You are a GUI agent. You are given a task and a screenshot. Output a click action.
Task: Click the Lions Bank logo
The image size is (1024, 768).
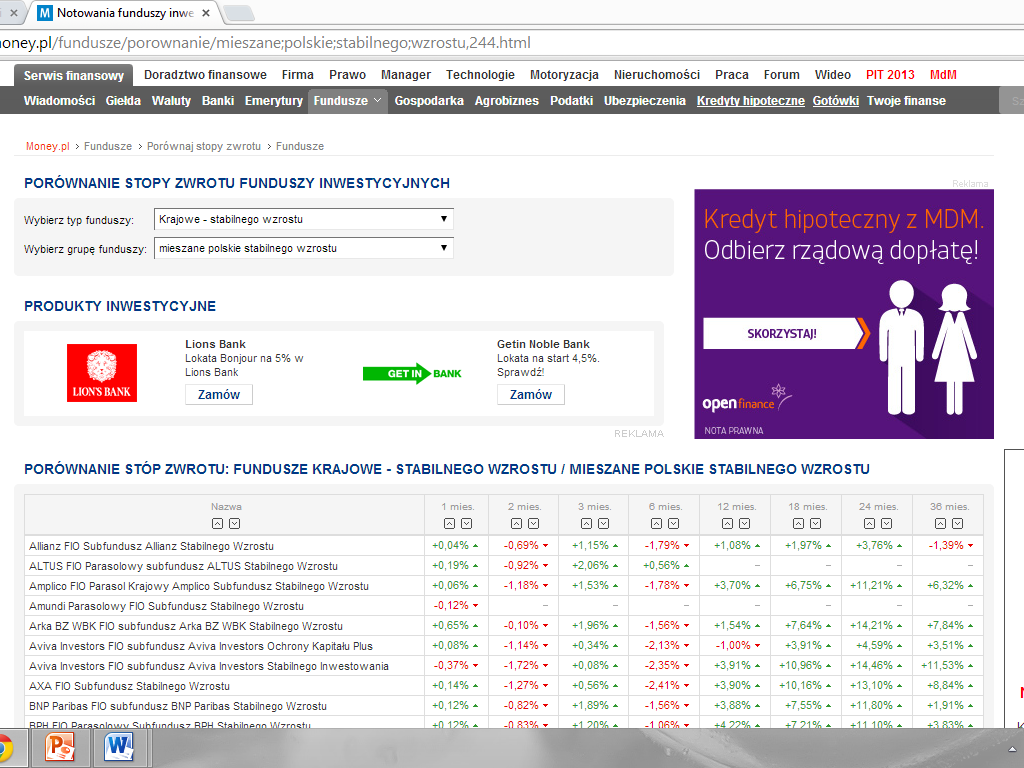click(x=102, y=373)
